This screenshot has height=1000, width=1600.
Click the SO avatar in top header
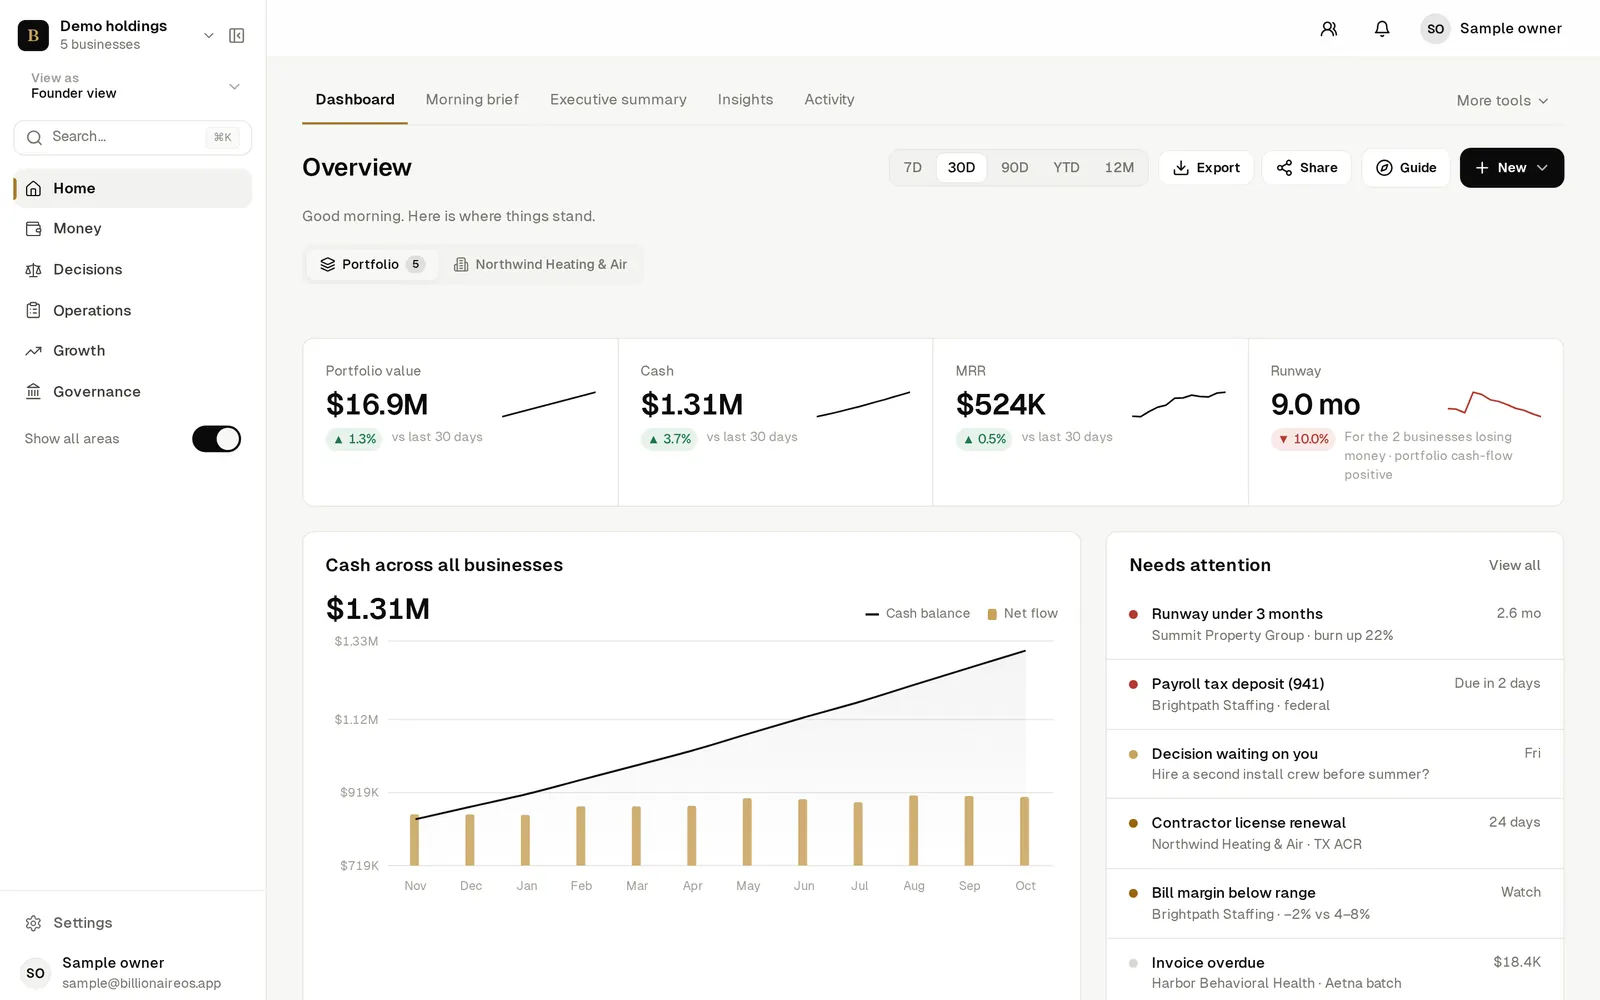click(1435, 29)
